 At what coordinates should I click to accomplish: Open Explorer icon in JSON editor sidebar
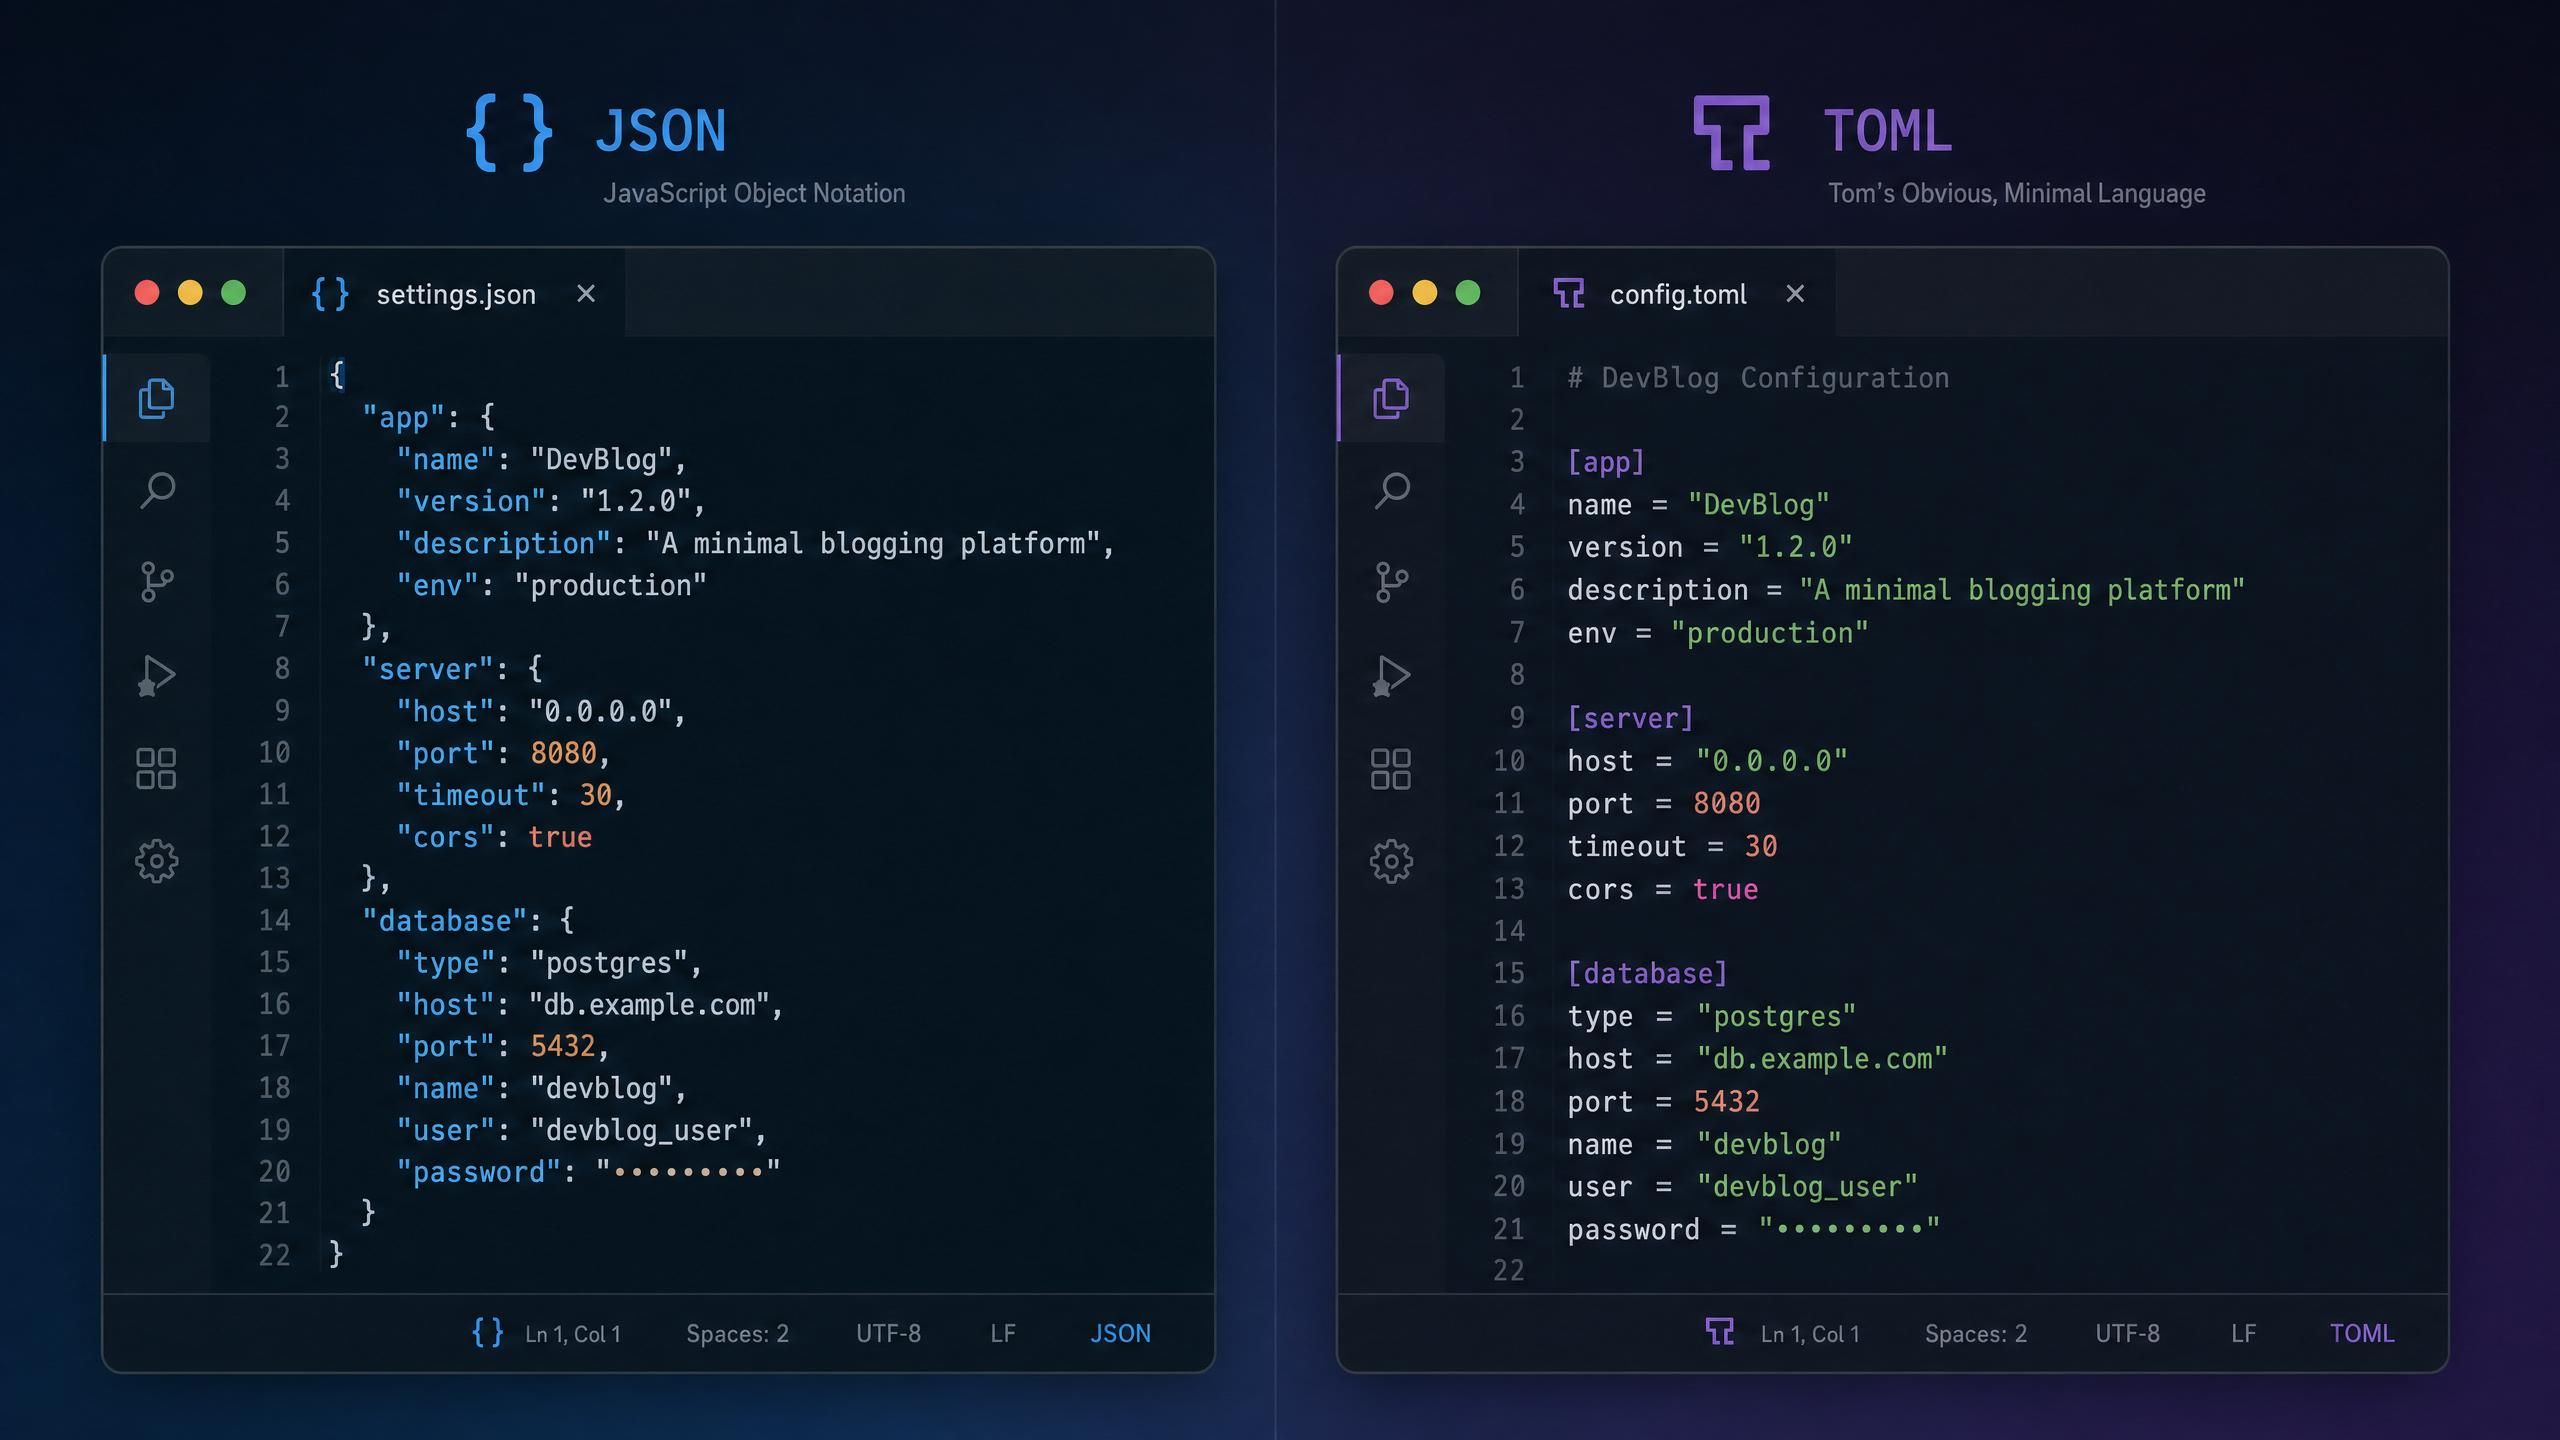[x=156, y=398]
